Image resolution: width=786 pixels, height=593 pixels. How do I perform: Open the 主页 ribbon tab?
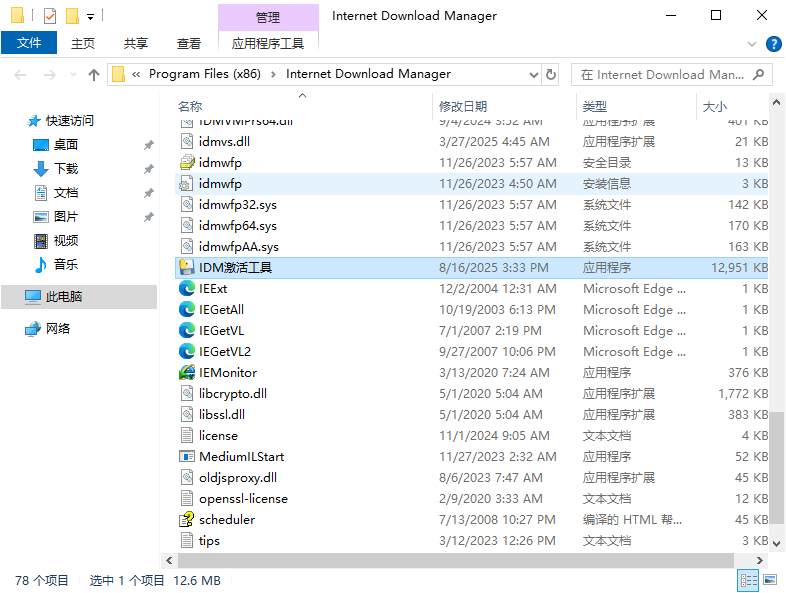click(83, 44)
